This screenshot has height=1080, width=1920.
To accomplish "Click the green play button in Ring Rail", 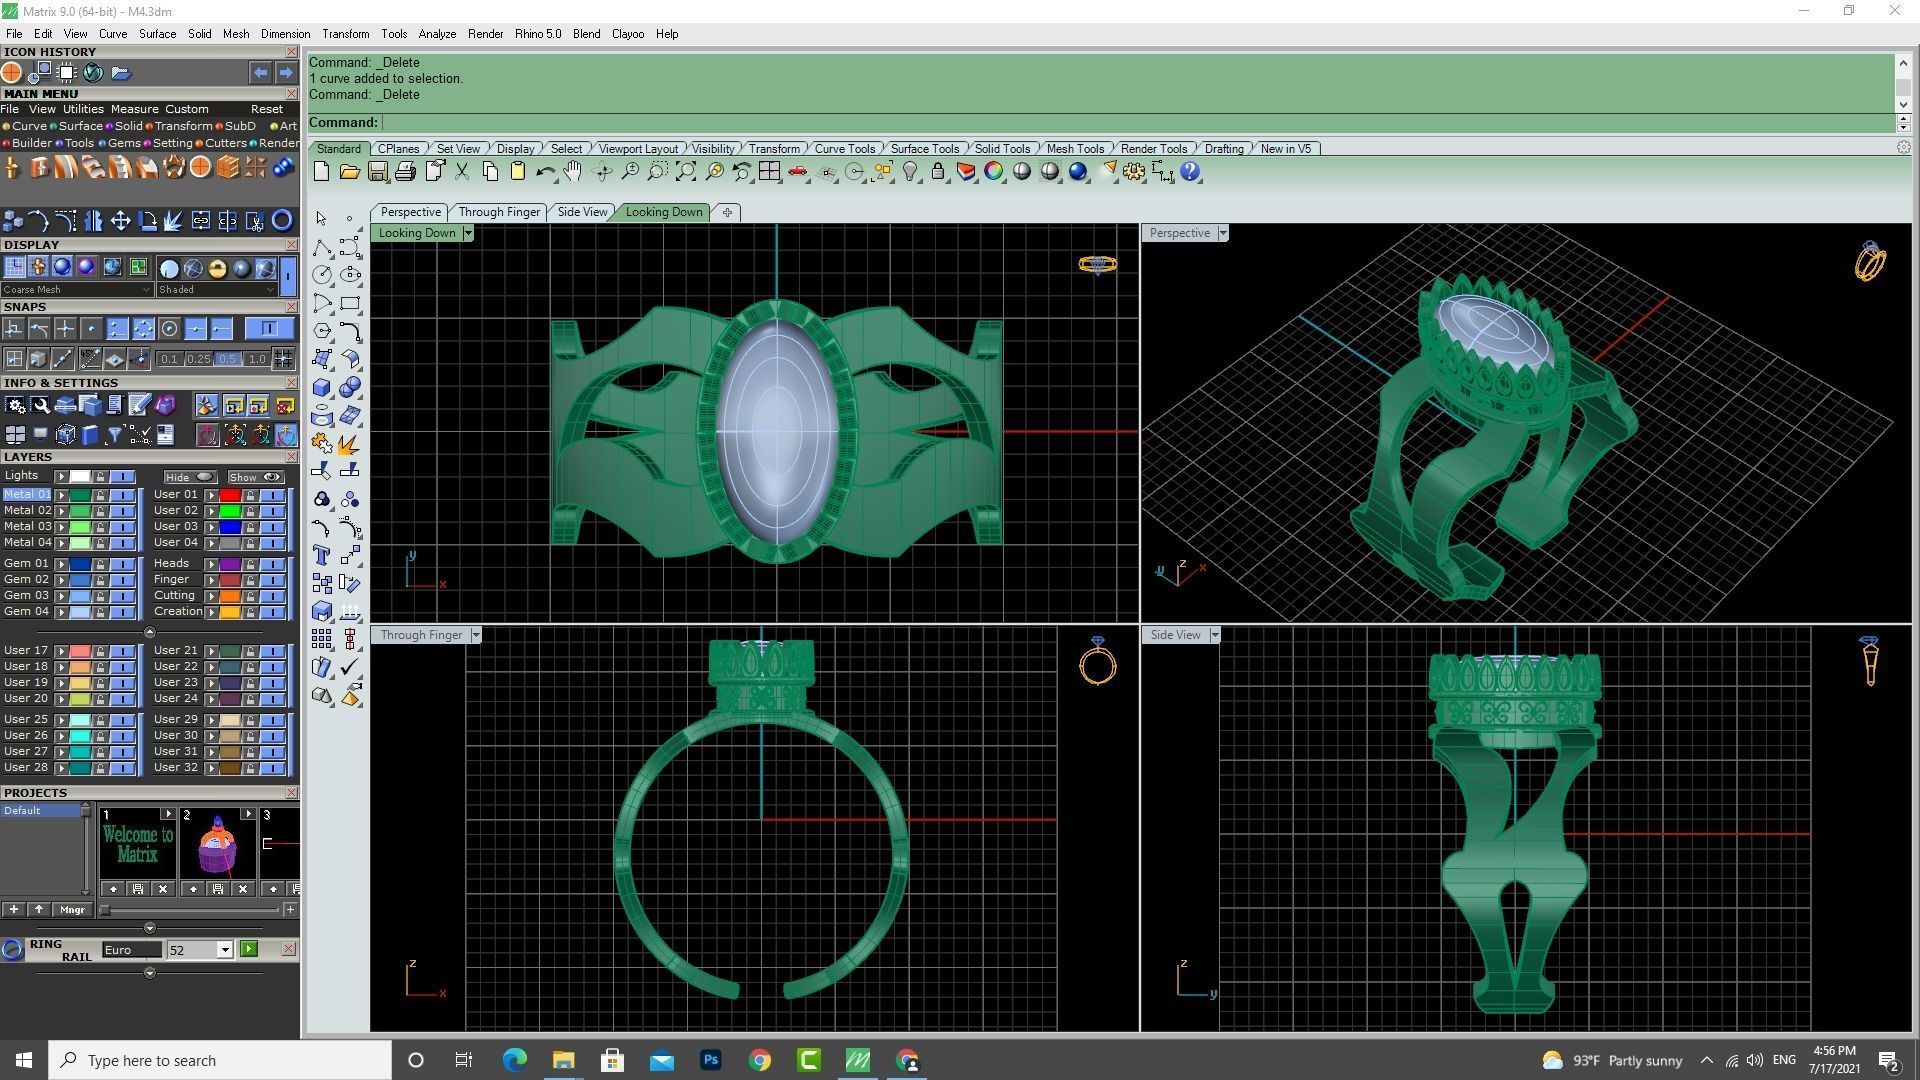I will click(249, 949).
